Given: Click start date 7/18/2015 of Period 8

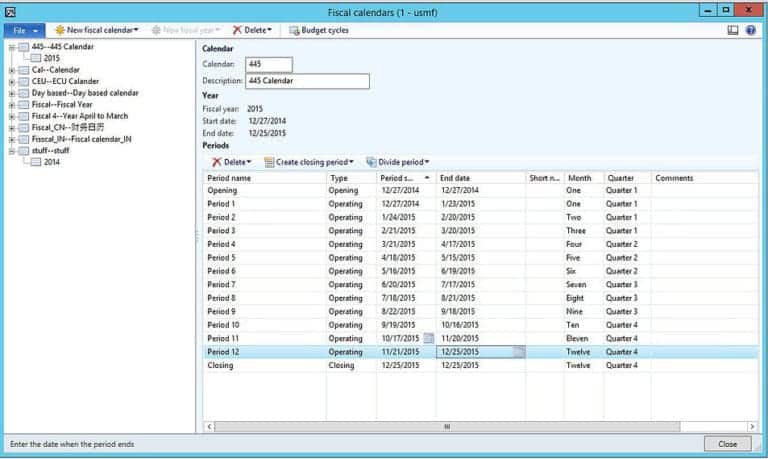Looking at the screenshot, I should click(398, 298).
